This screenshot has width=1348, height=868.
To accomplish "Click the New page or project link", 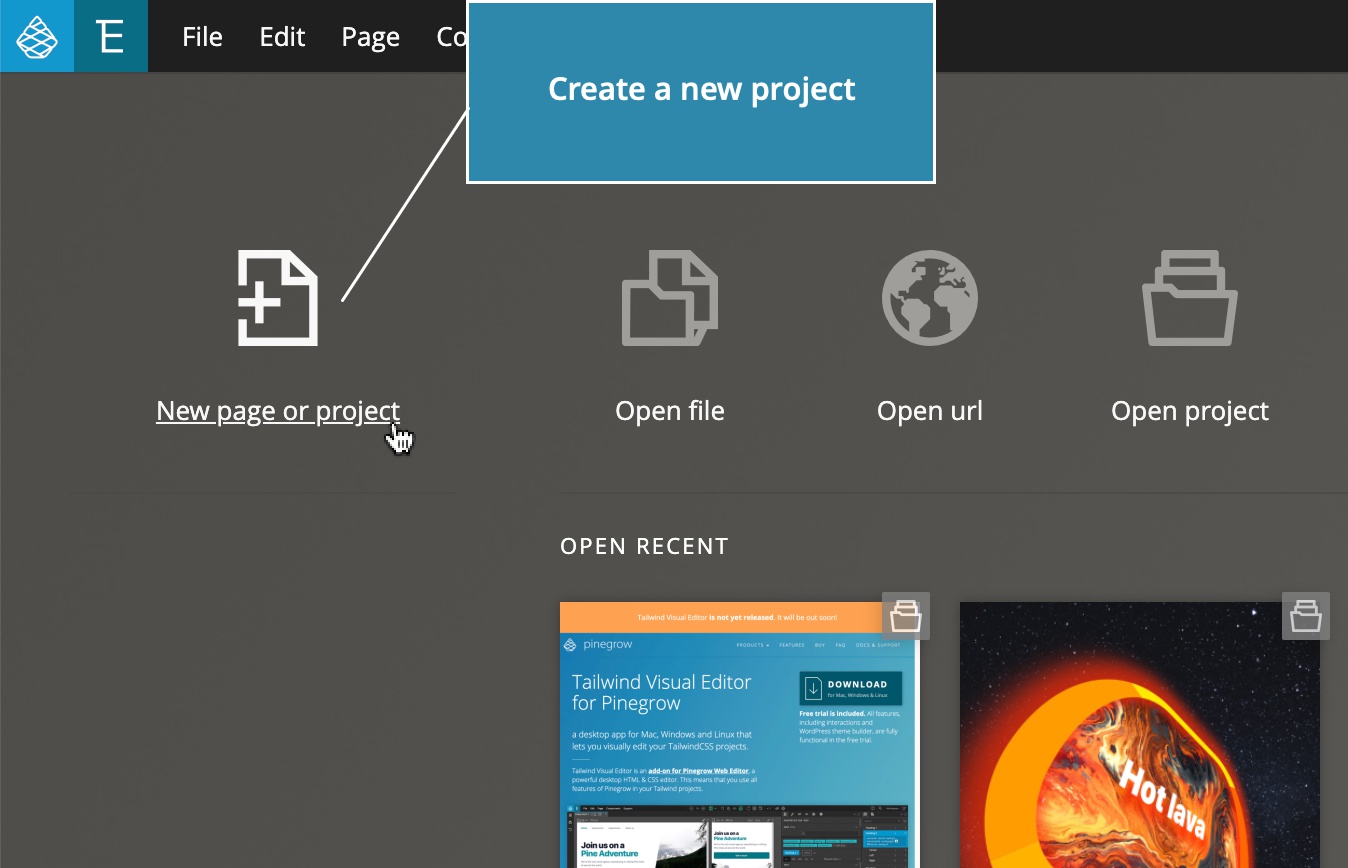I will click(278, 411).
